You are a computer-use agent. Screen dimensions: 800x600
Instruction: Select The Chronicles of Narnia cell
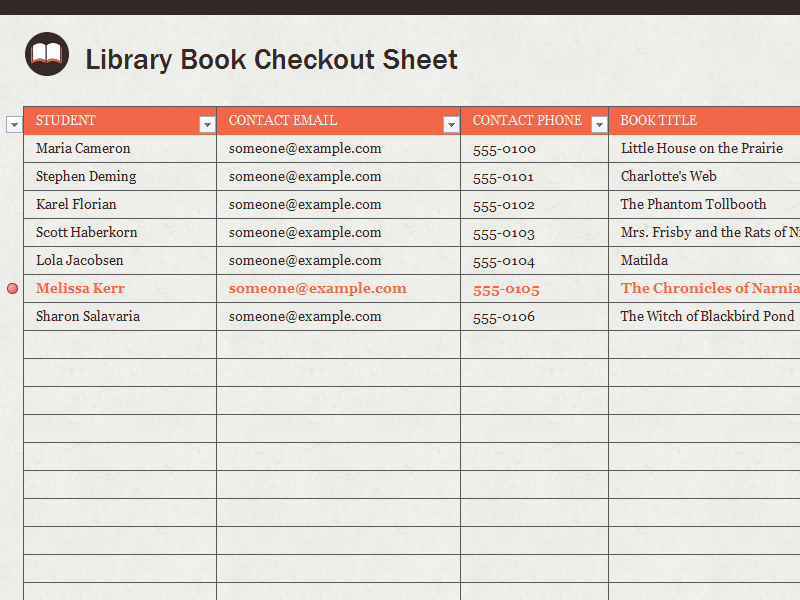pos(705,289)
